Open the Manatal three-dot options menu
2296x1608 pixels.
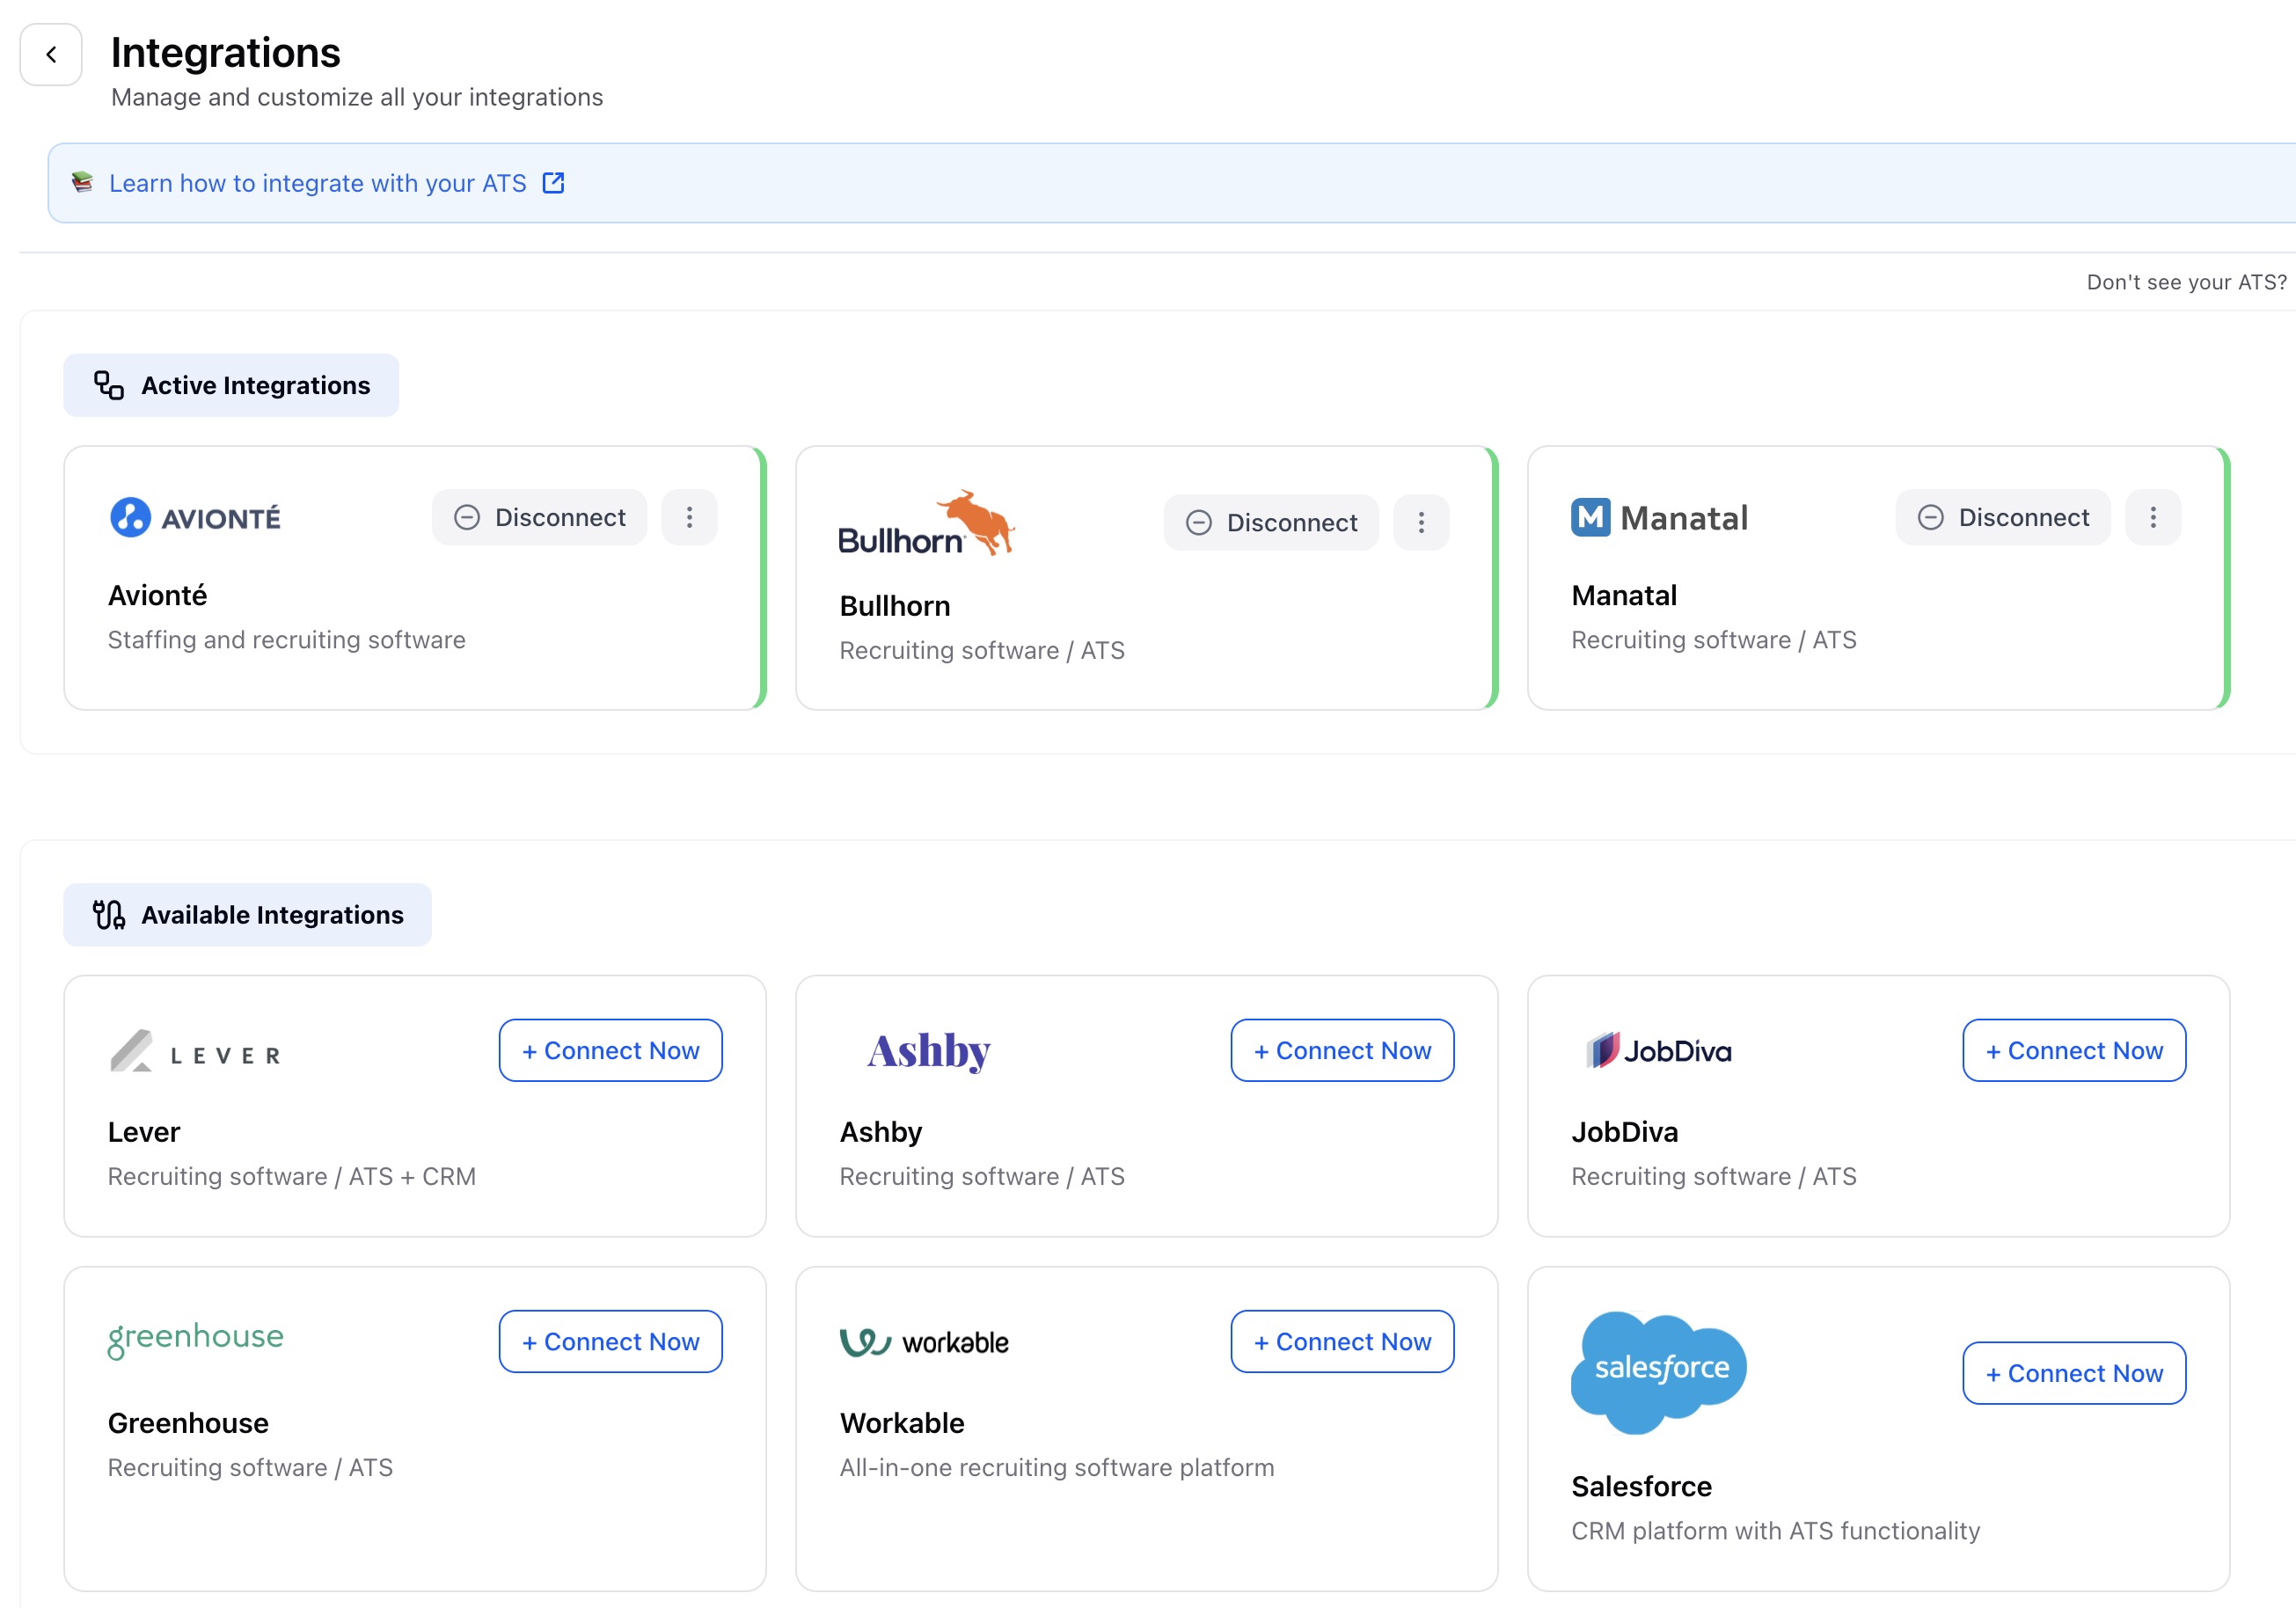coord(2153,517)
